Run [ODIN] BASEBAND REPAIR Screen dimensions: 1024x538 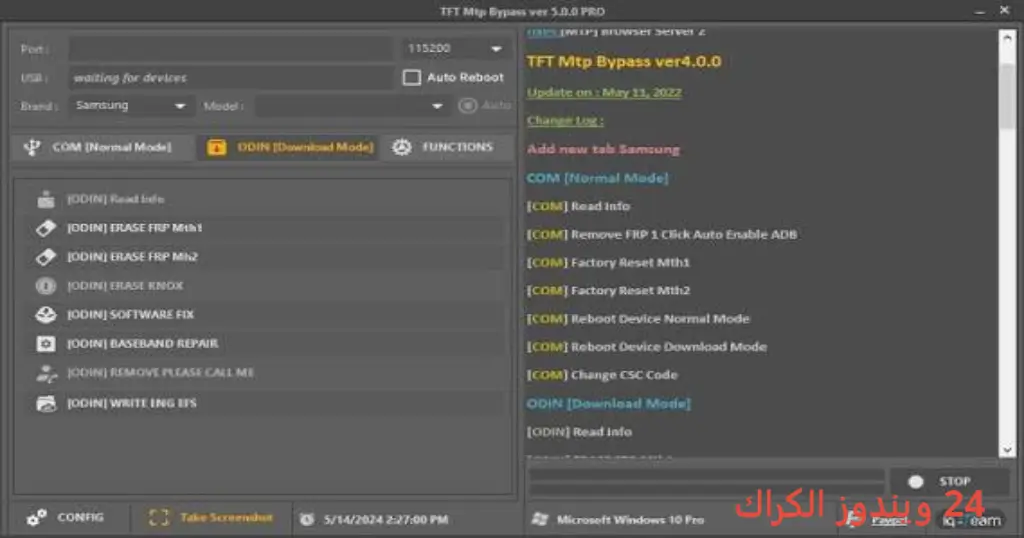pos(264,343)
